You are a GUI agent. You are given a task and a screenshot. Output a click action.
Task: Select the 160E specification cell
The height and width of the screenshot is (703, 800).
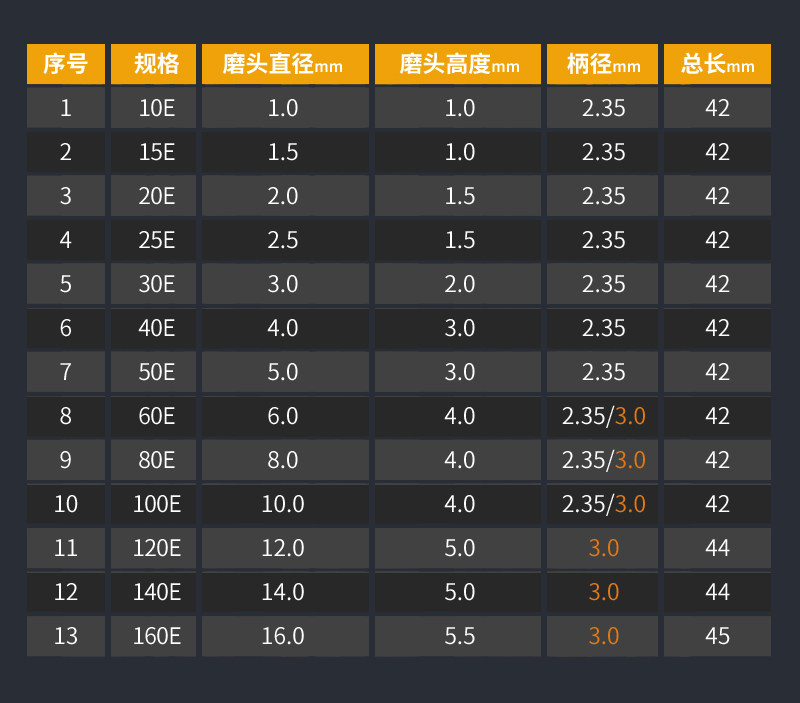point(156,636)
